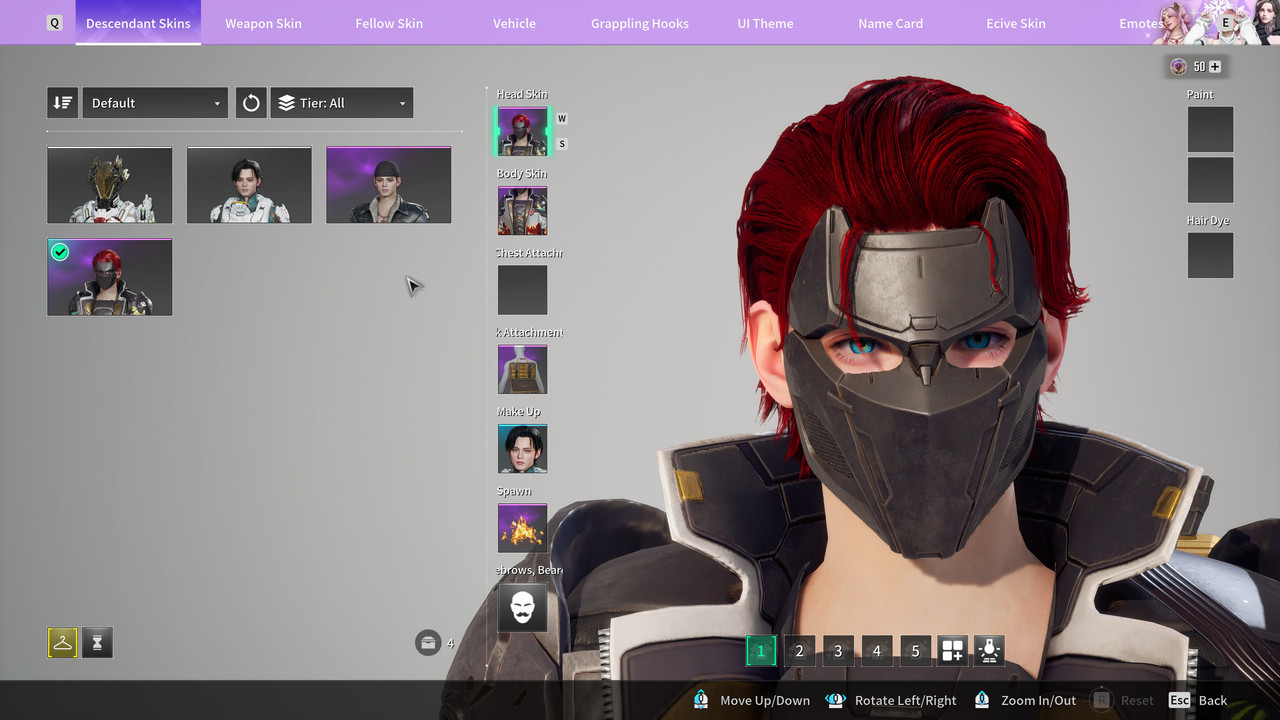Switch to the Vehicle tab
Screen dimensions: 1280x720
pos(514,23)
